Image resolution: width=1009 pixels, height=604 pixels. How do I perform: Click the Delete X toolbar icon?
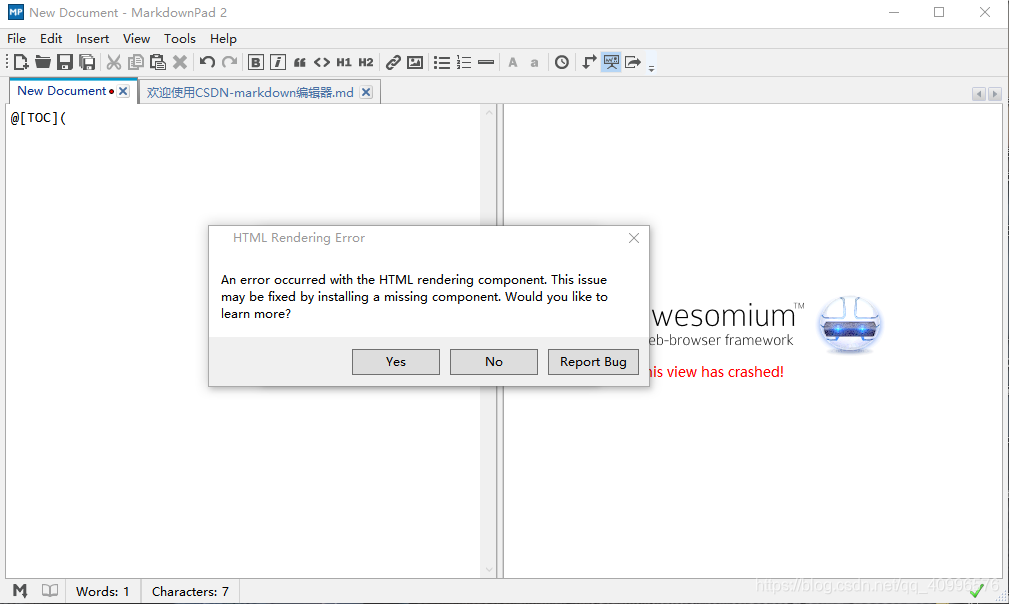tap(180, 62)
